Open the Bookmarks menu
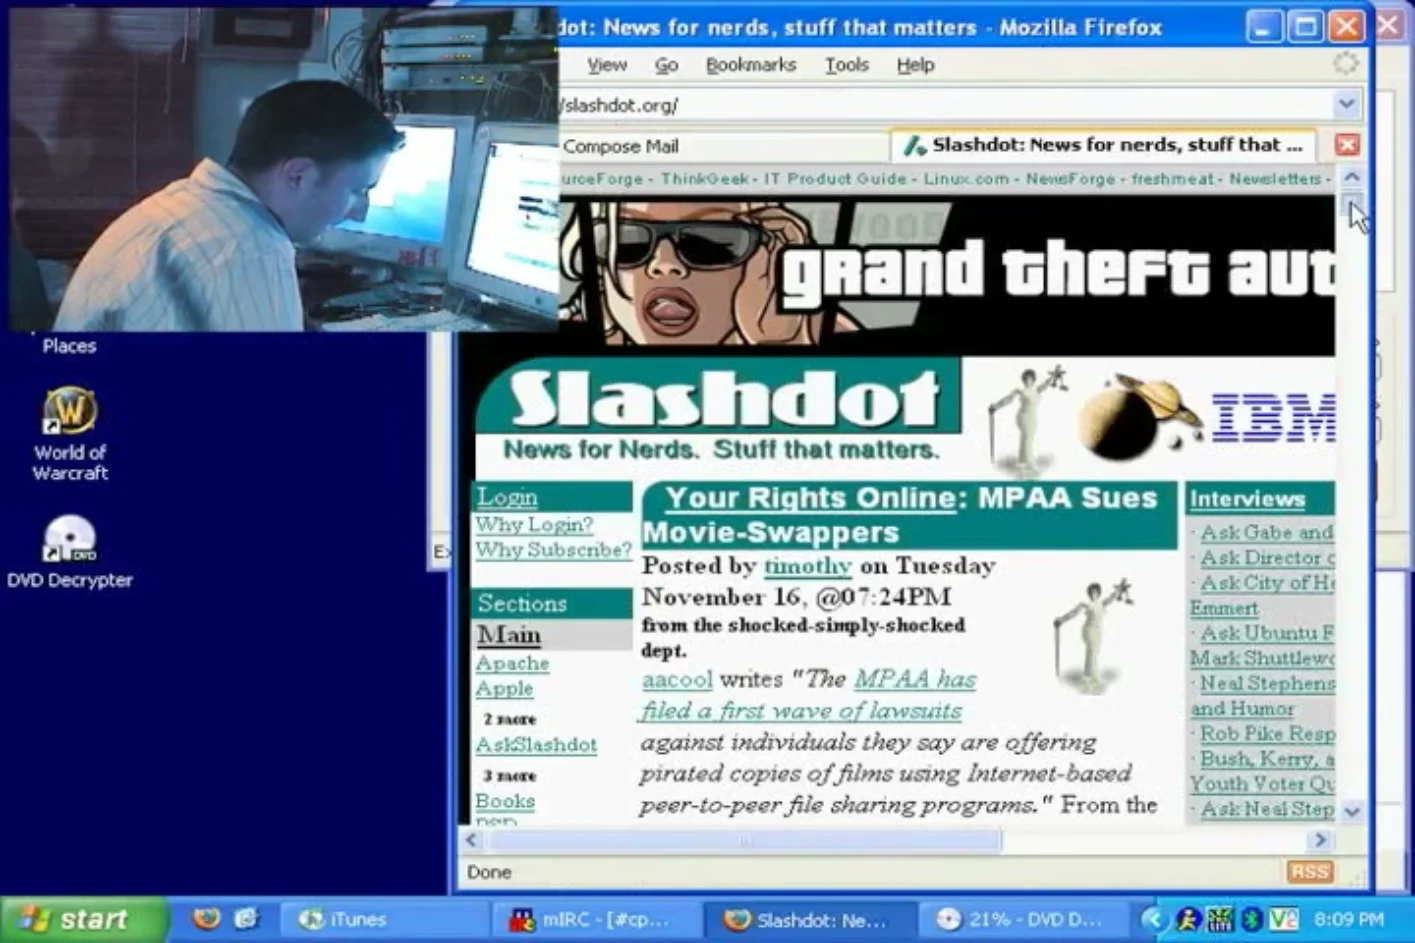 (751, 65)
